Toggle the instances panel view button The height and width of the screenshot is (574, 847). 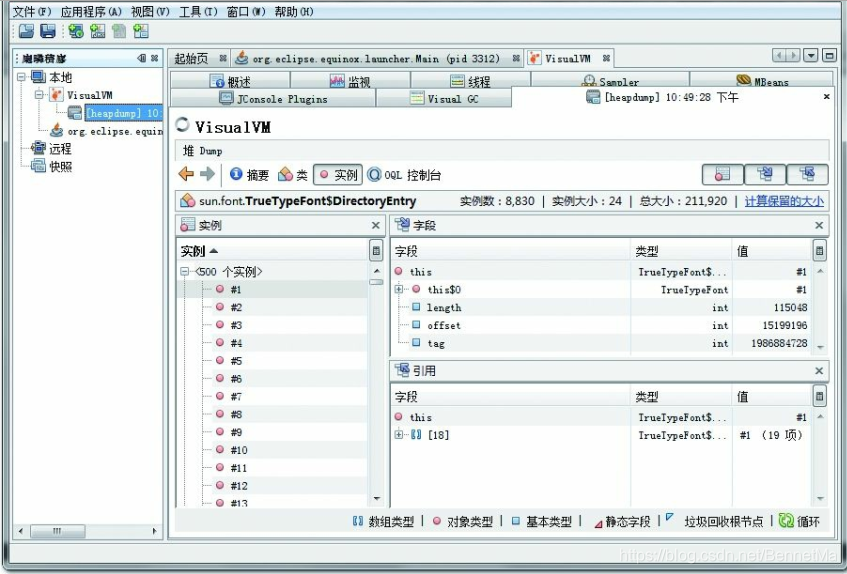[x=722, y=174]
